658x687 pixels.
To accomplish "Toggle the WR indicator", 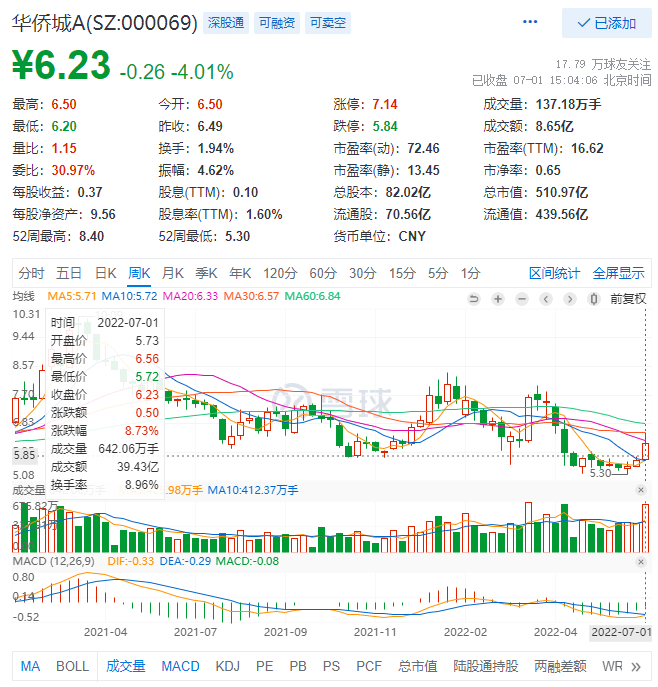I will [612, 667].
